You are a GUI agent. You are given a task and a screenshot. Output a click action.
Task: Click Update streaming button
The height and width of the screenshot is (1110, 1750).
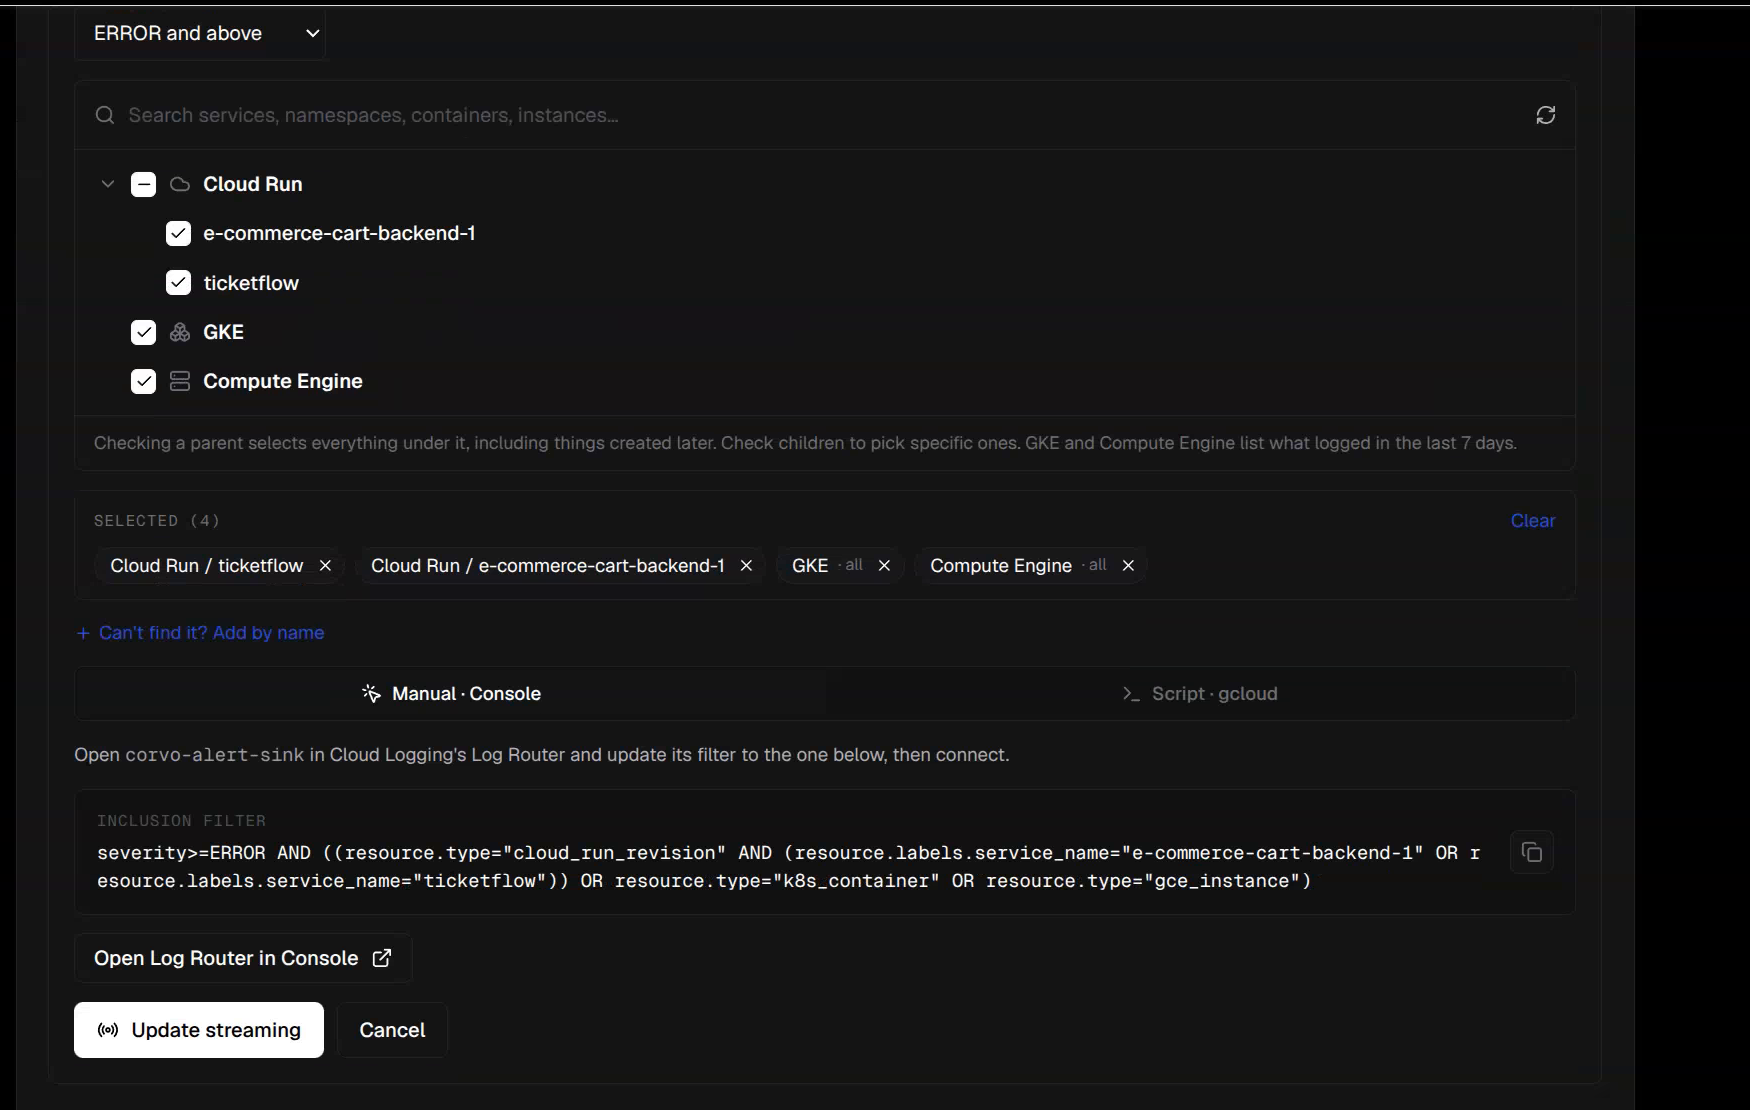[199, 1030]
